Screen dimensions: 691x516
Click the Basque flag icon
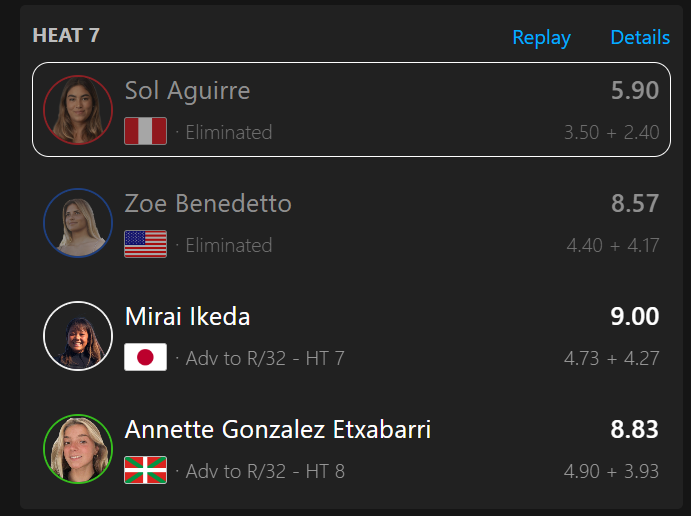click(x=145, y=470)
